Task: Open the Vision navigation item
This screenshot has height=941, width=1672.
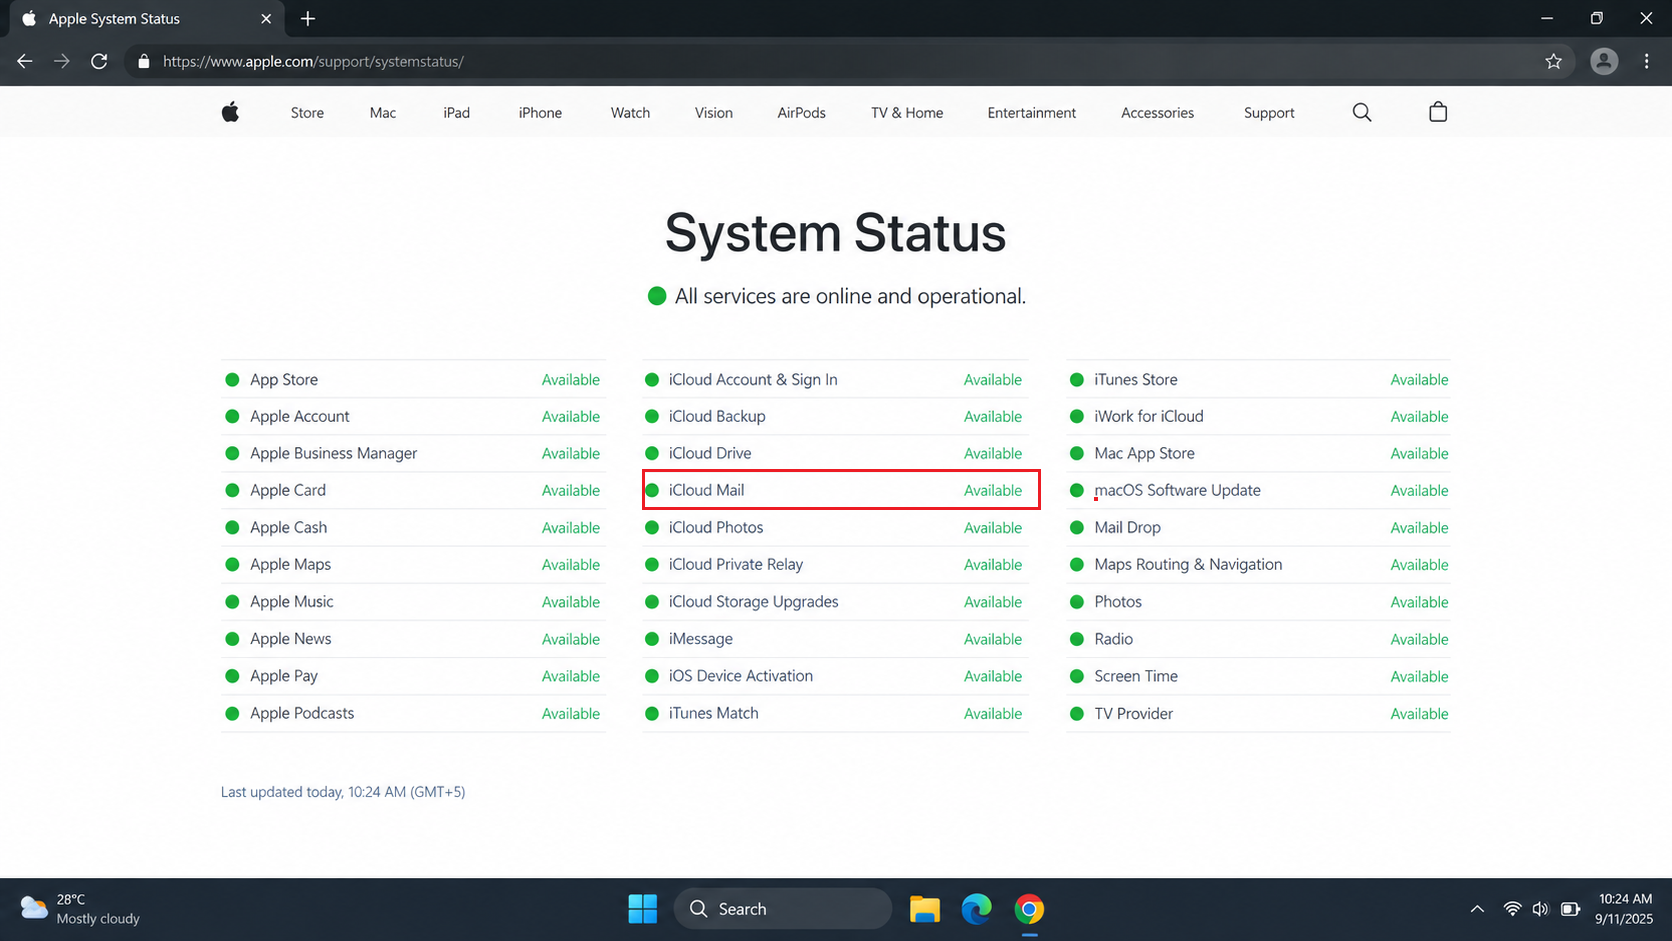Action: point(714,113)
